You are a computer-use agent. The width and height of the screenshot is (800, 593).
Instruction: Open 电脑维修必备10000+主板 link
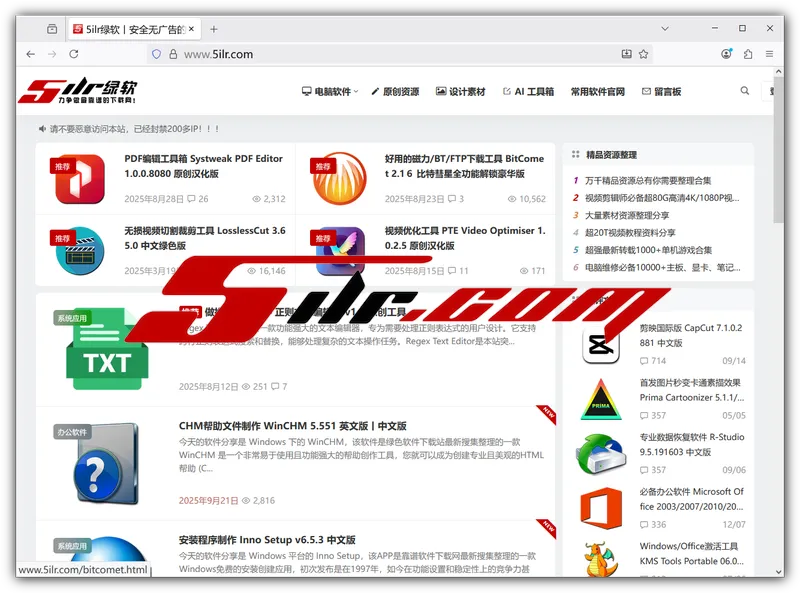[662, 267]
